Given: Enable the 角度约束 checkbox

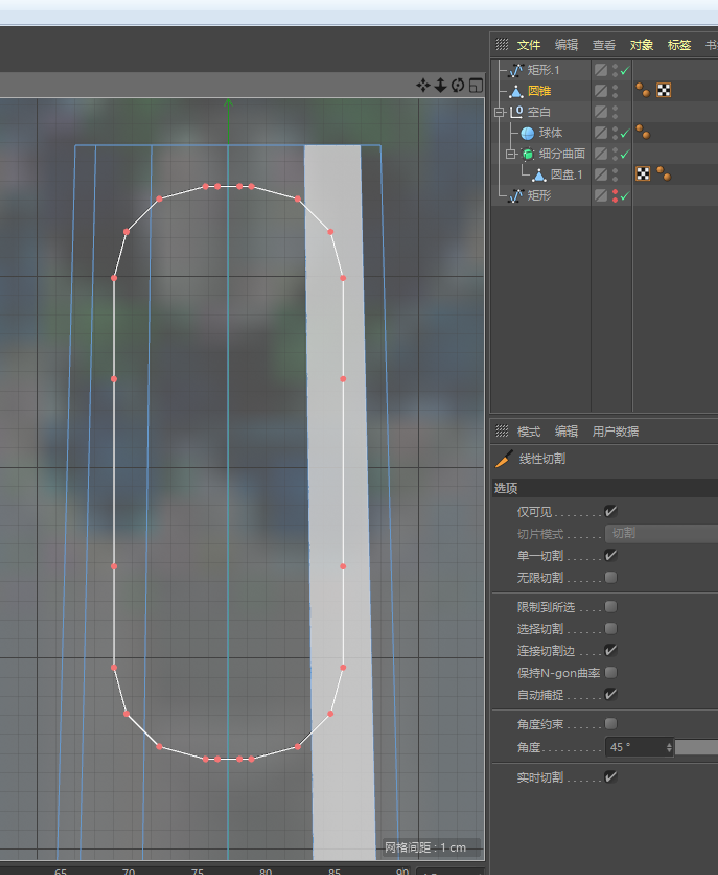Looking at the screenshot, I should (x=611, y=723).
